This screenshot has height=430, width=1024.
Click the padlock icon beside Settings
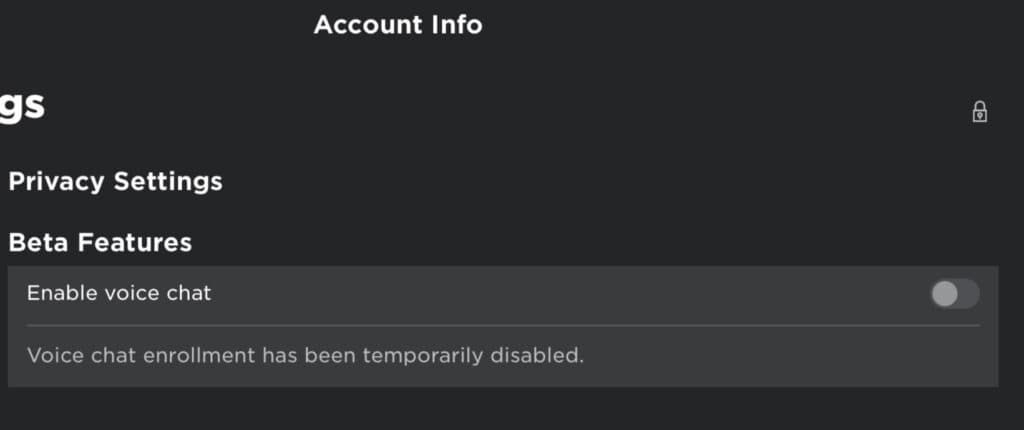point(980,111)
